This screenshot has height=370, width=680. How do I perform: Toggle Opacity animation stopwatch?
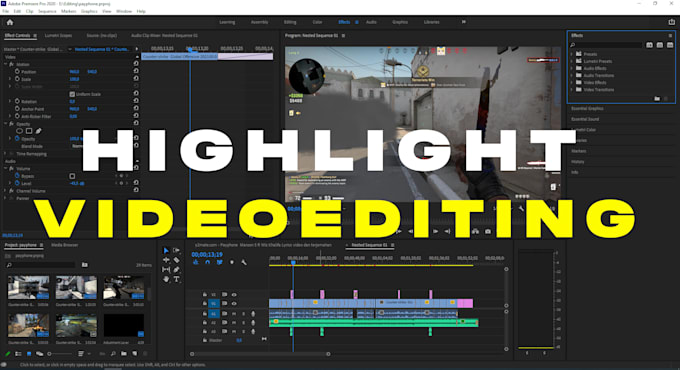point(17,139)
